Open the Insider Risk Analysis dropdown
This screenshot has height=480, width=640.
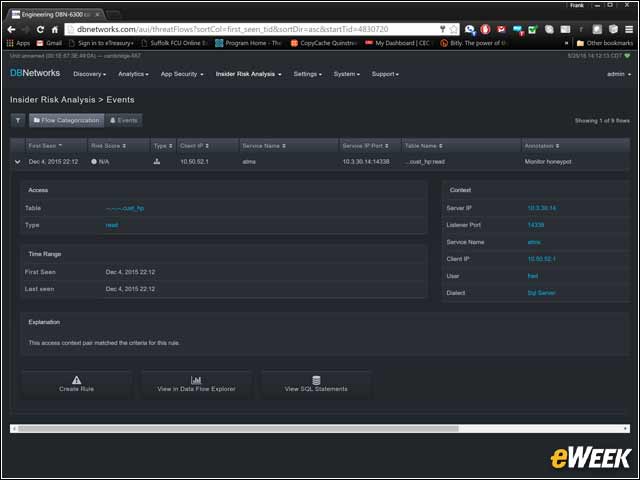point(249,74)
